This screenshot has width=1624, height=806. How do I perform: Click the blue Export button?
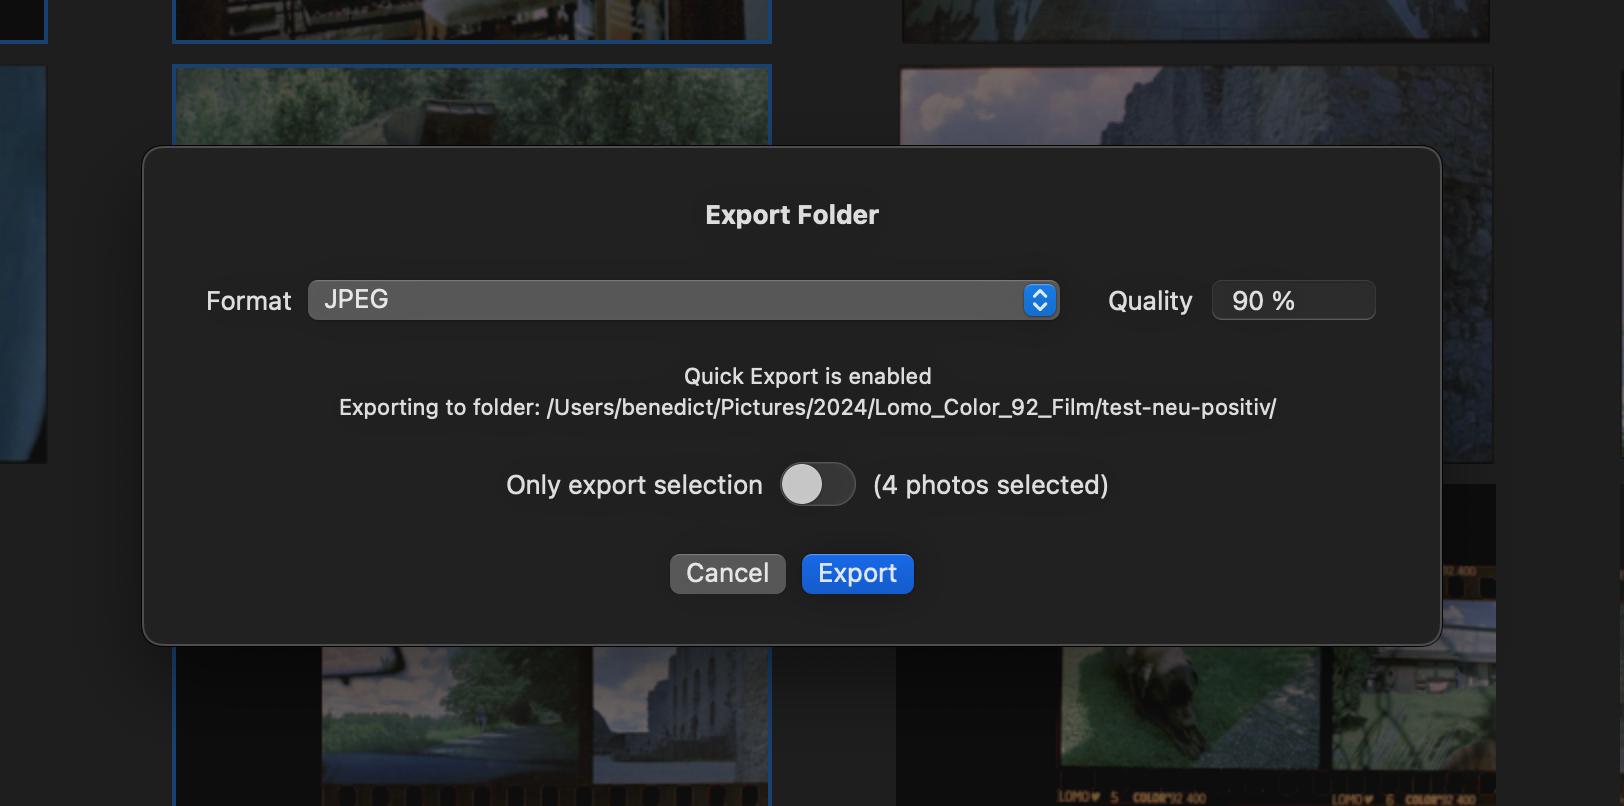tap(857, 574)
